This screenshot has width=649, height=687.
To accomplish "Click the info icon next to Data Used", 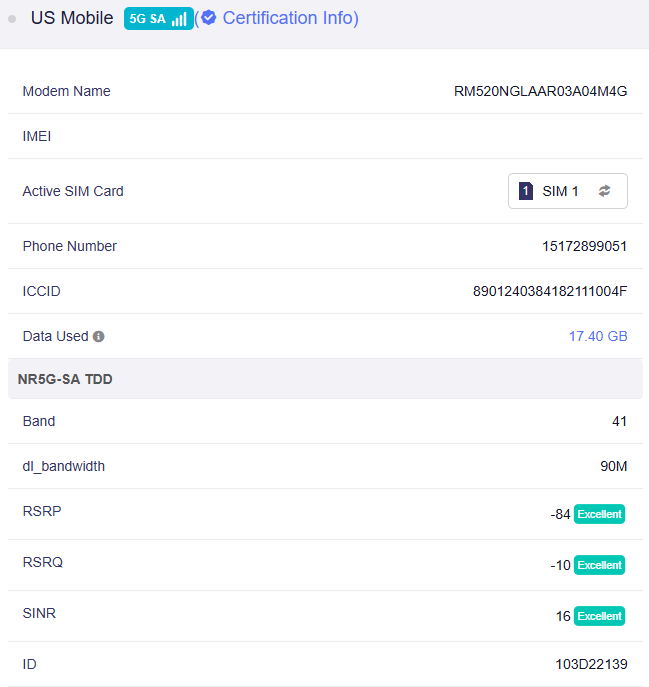I will click(x=99, y=337).
